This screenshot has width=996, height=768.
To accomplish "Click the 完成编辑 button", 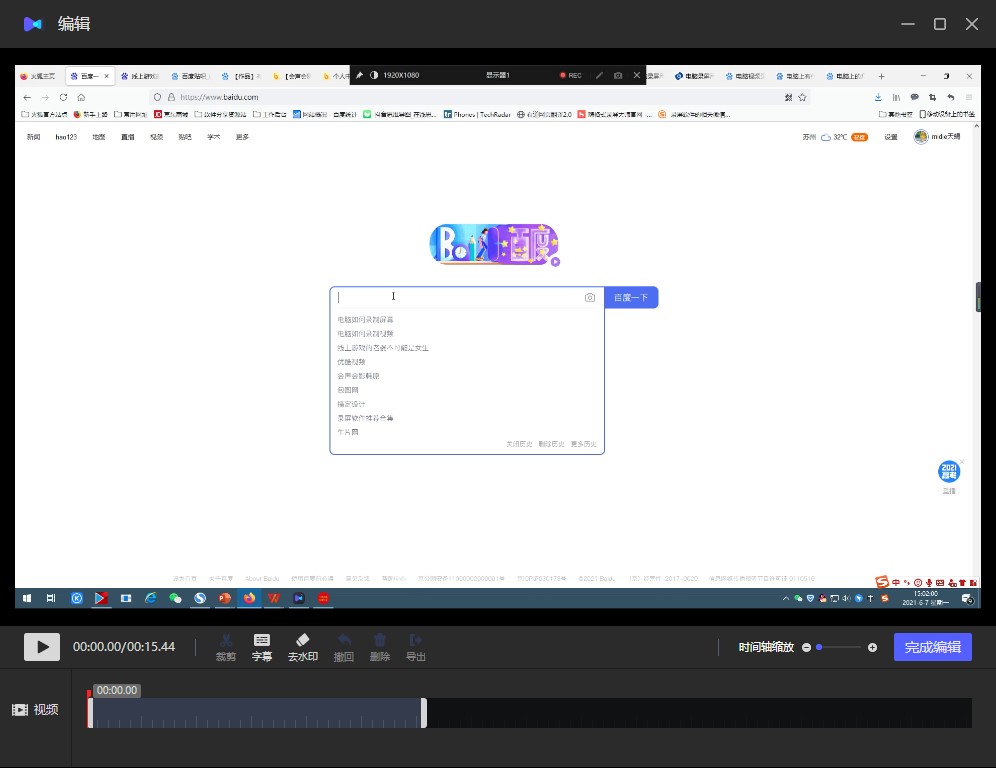I will point(932,647).
